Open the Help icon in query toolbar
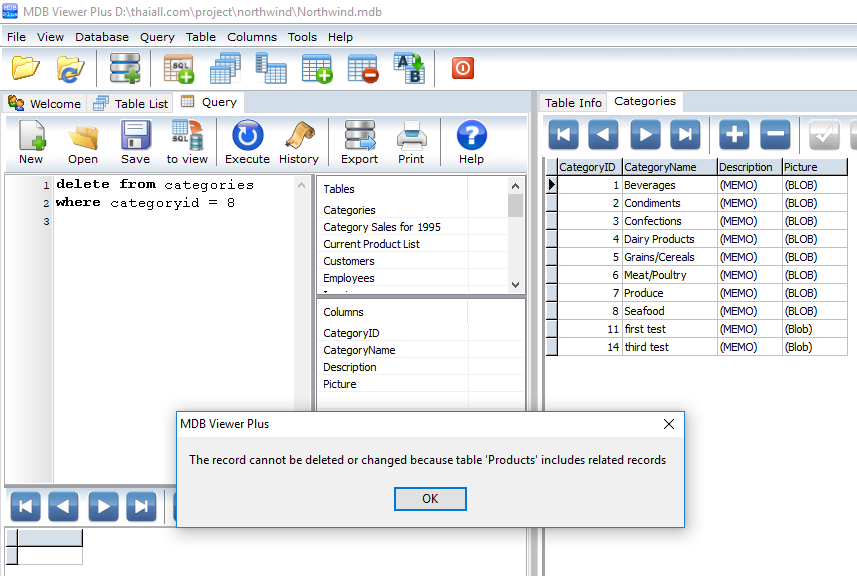 point(471,142)
